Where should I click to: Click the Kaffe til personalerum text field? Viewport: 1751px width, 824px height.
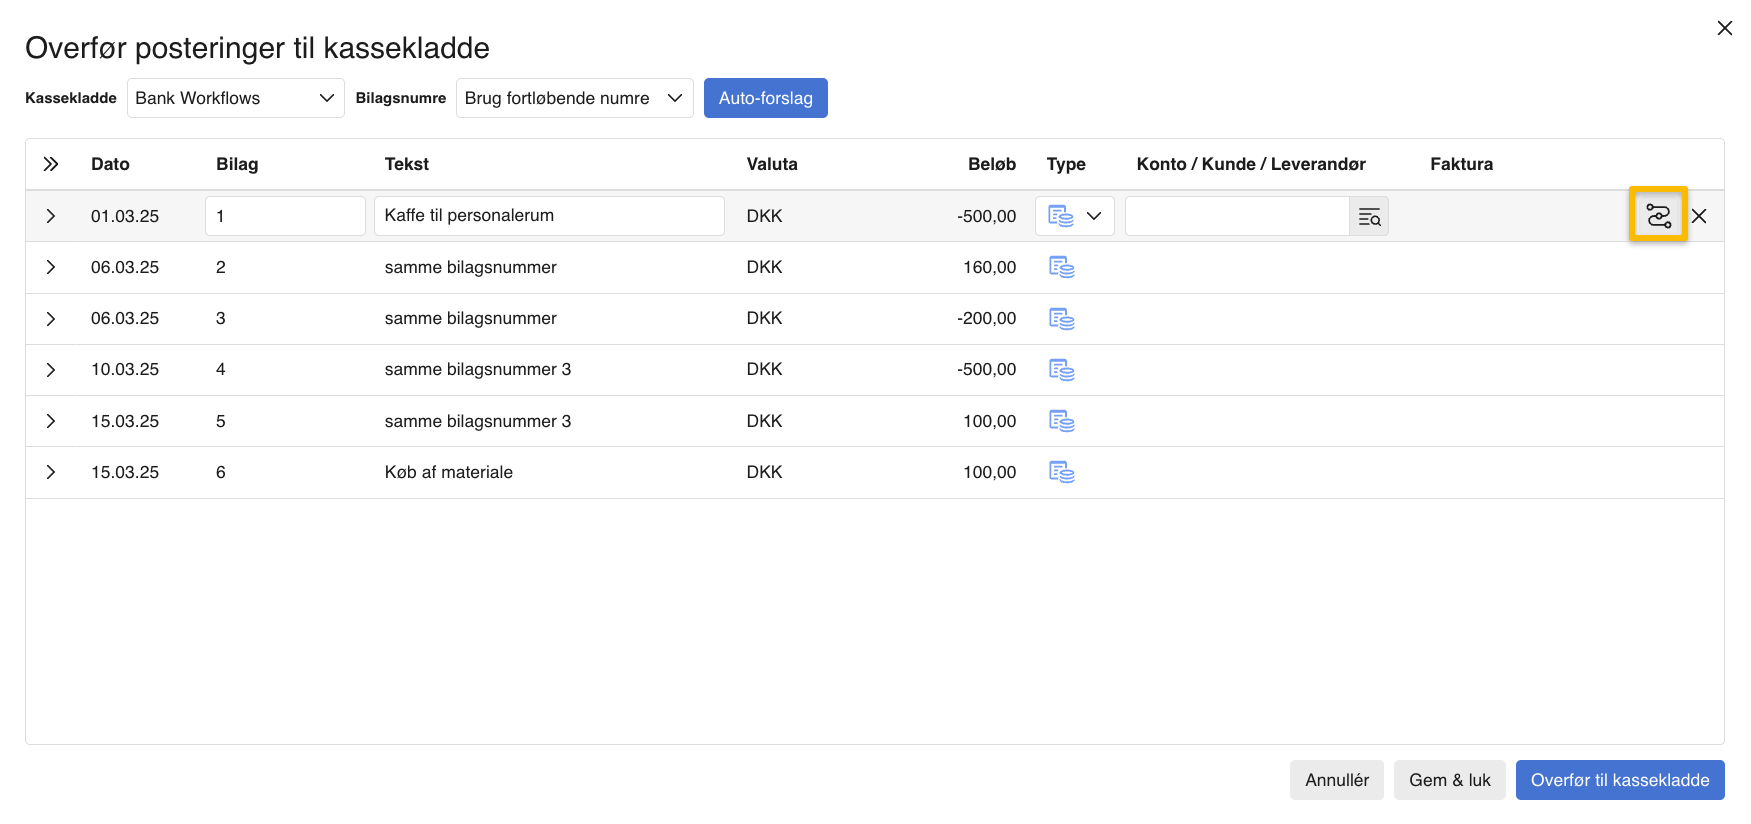point(548,216)
